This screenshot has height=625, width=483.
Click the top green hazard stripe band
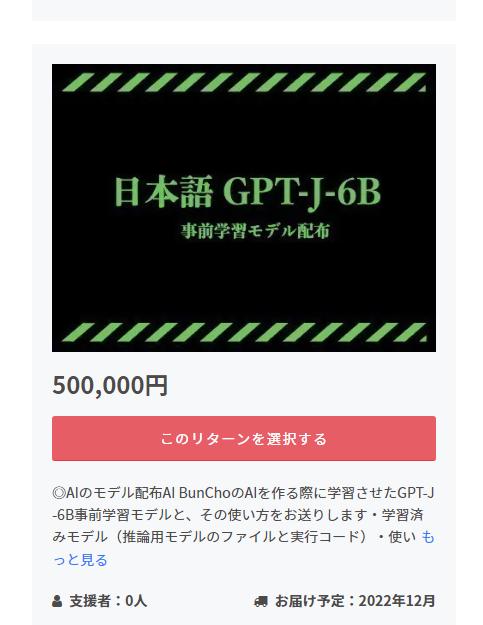pyautogui.click(x=244, y=82)
